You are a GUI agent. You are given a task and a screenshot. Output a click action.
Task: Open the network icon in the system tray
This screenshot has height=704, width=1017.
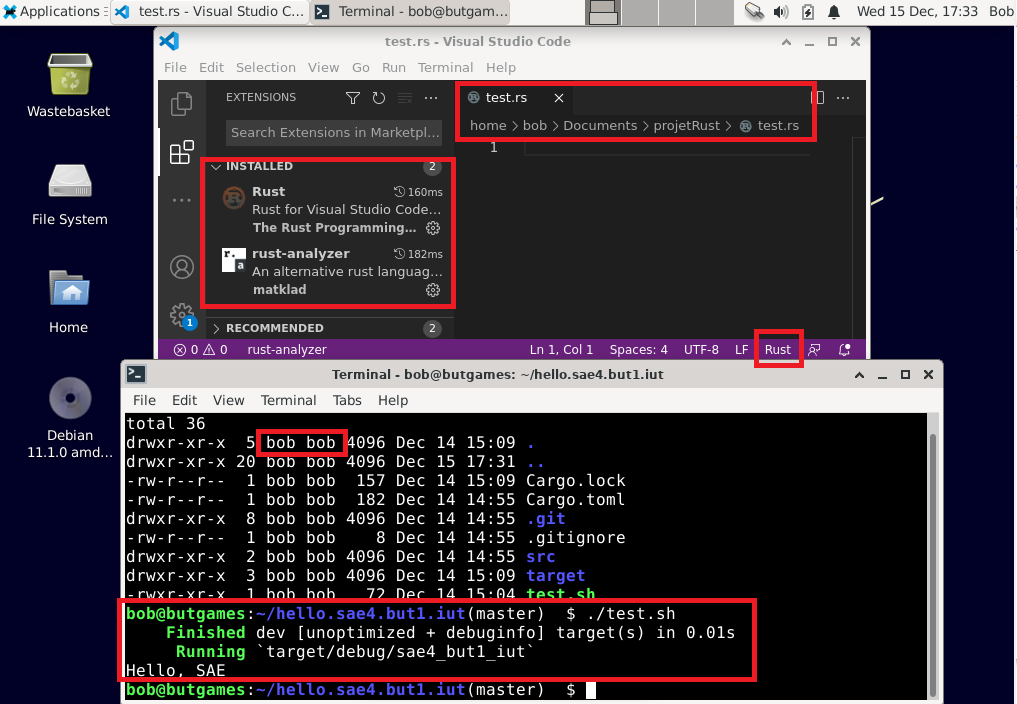754,11
